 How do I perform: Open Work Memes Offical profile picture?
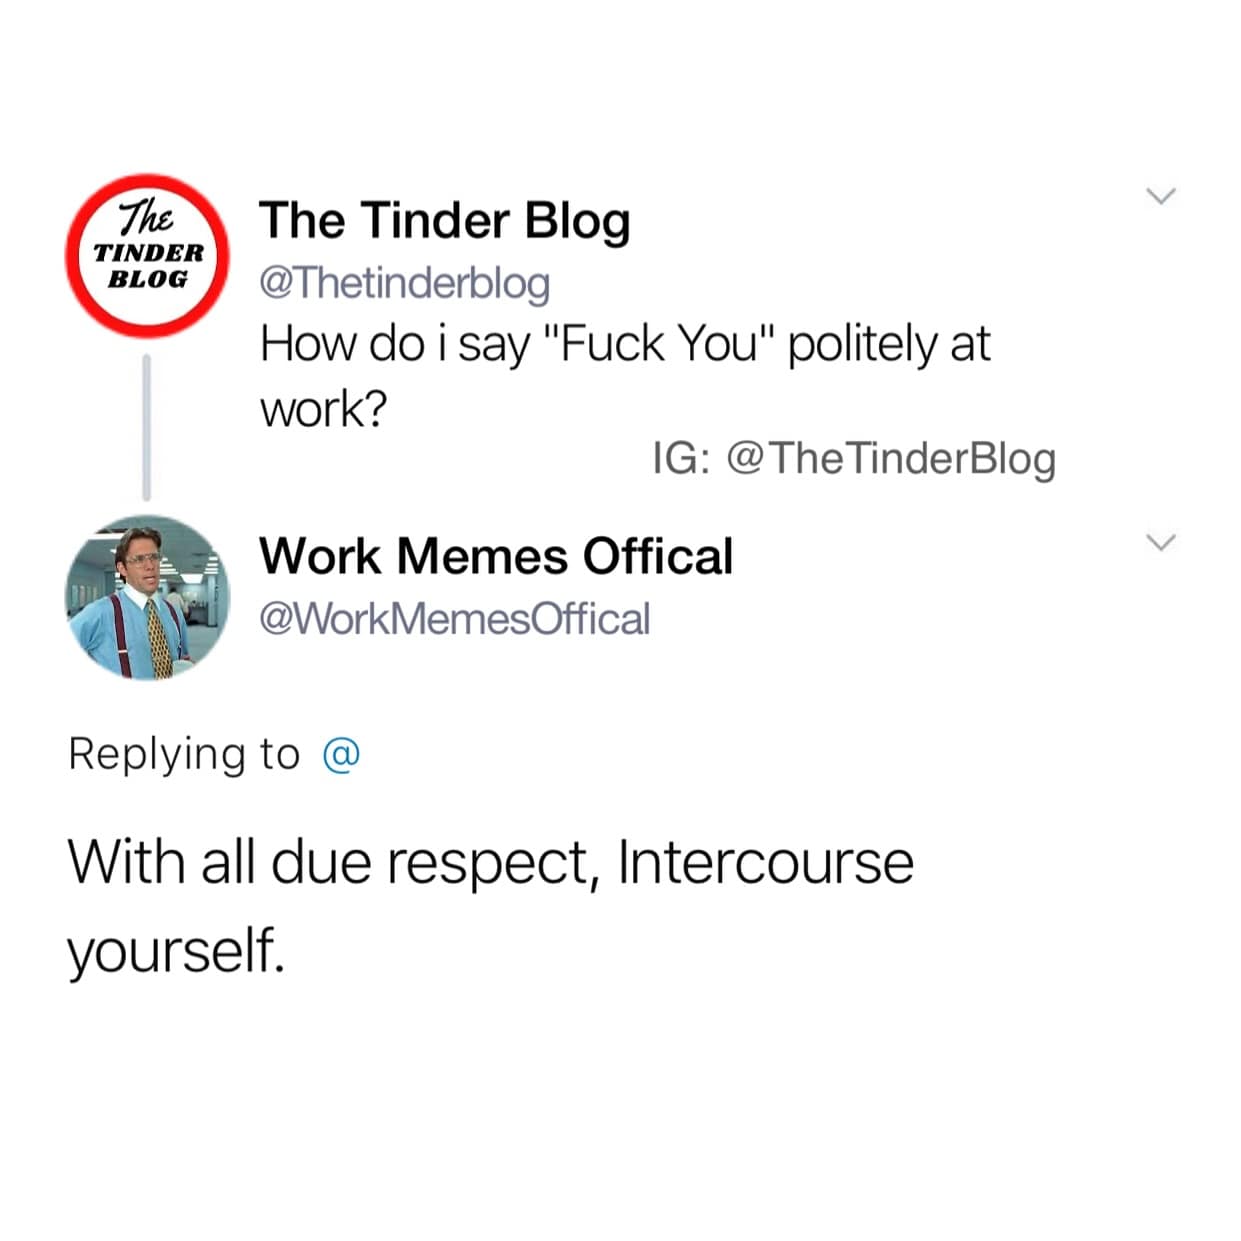click(x=148, y=598)
